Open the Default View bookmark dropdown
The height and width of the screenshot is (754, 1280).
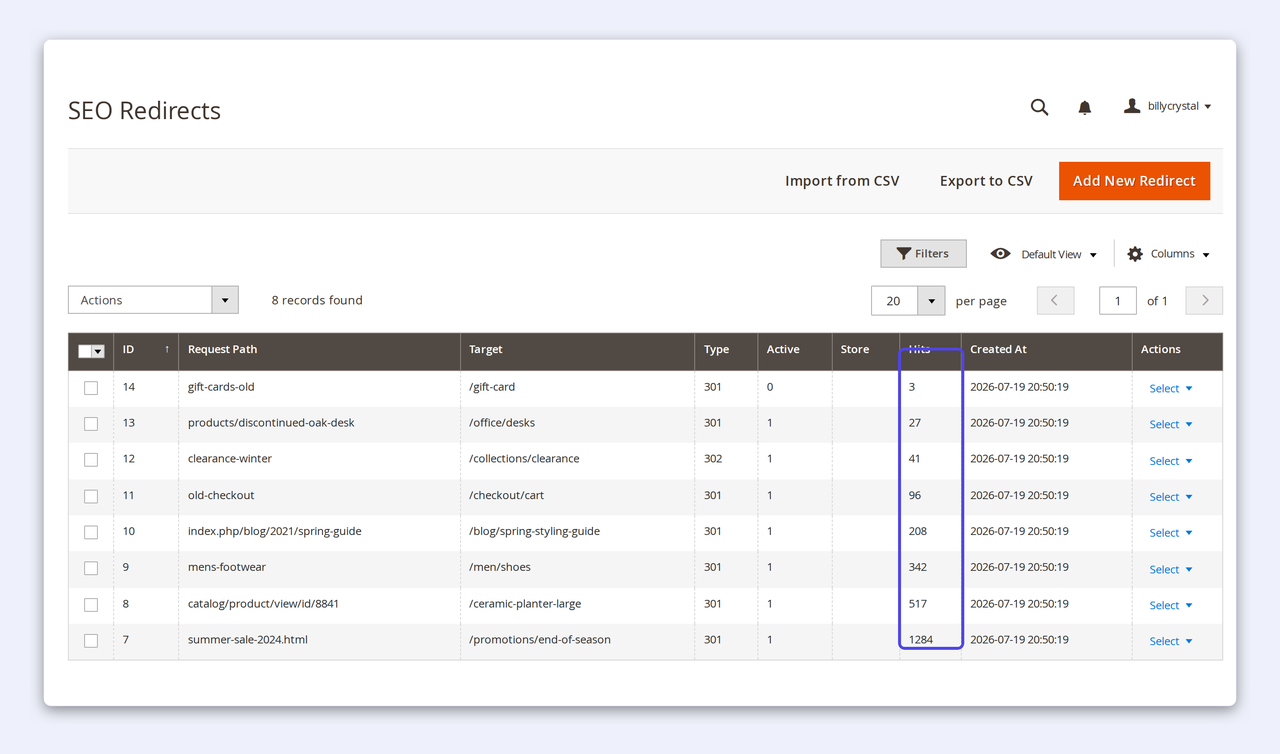pos(1044,254)
